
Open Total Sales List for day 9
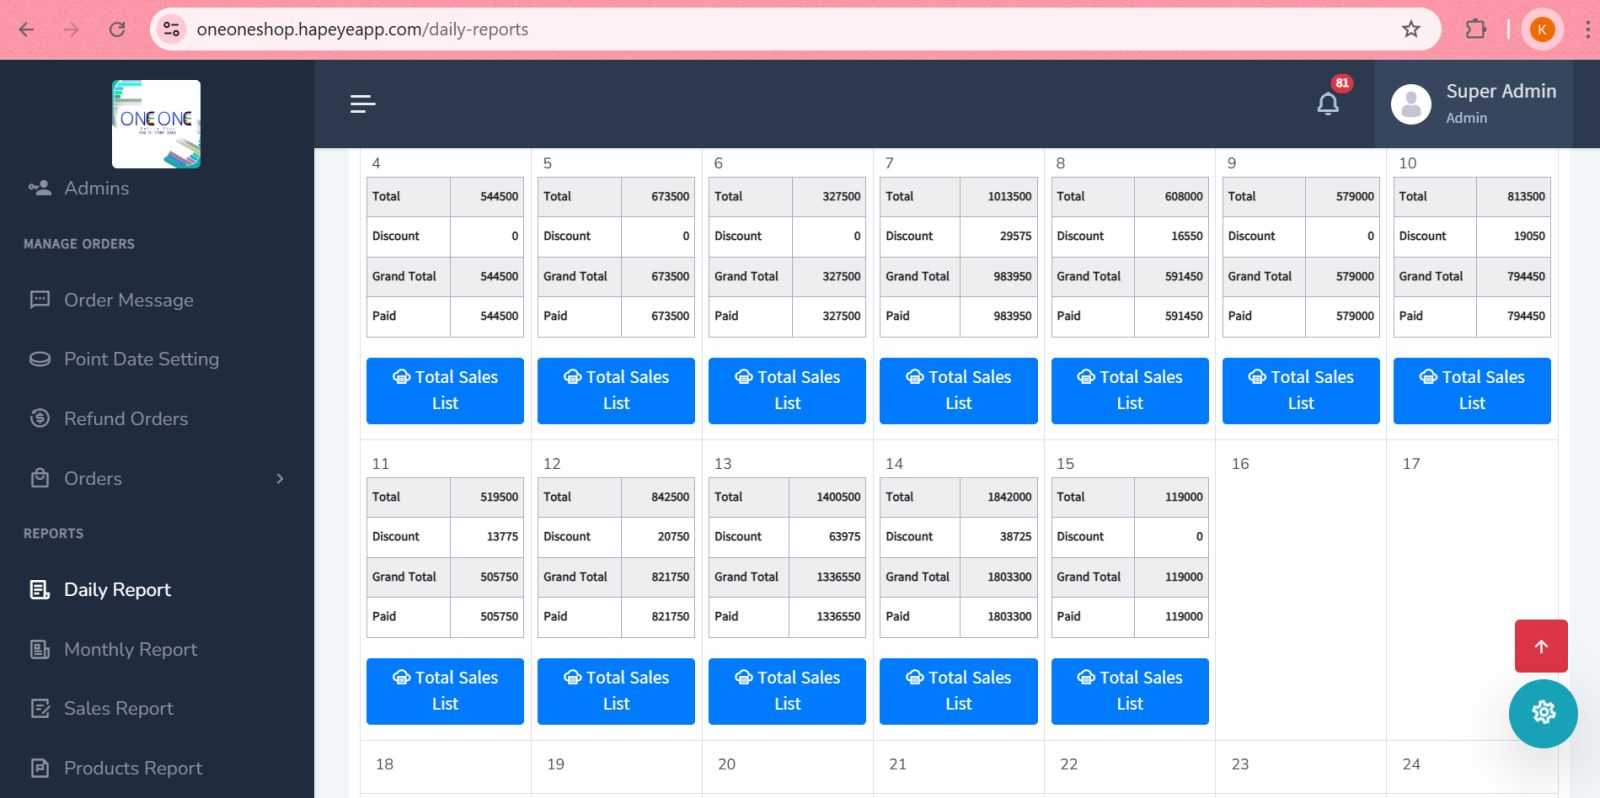tap(1301, 390)
